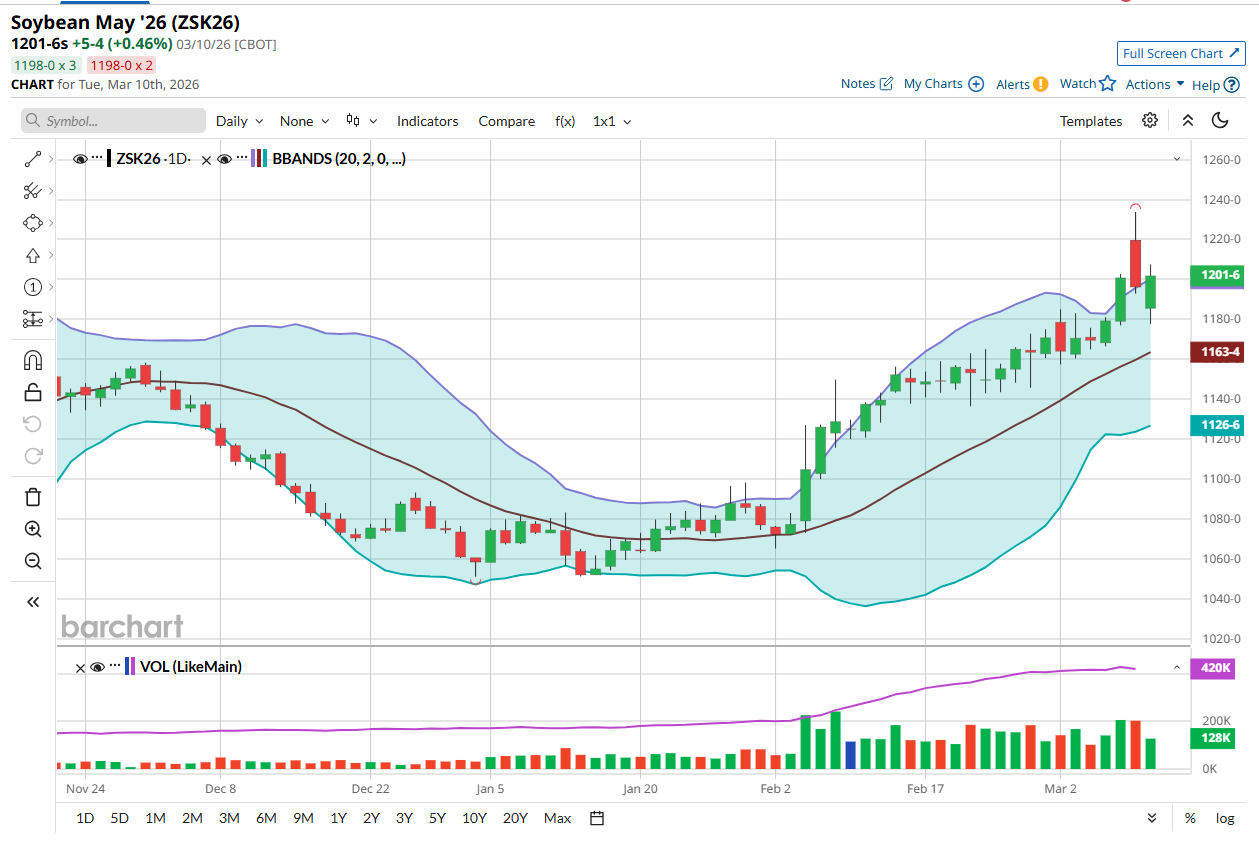The width and height of the screenshot is (1259, 845).
Task: Open the 1x1 grid layout dropdown
Action: 612,121
